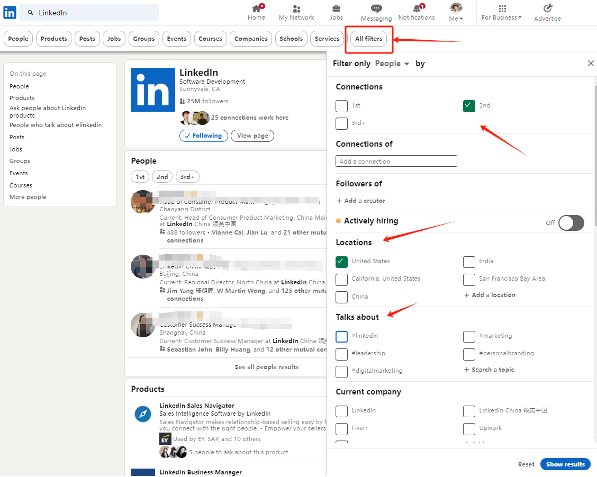Click the search magnifier icon
This screenshot has height=477, width=597.
point(30,13)
